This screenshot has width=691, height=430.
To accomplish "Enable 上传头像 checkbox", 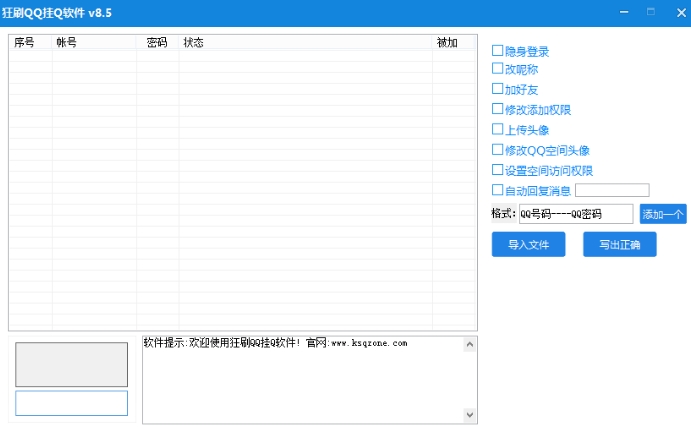I will (x=497, y=129).
